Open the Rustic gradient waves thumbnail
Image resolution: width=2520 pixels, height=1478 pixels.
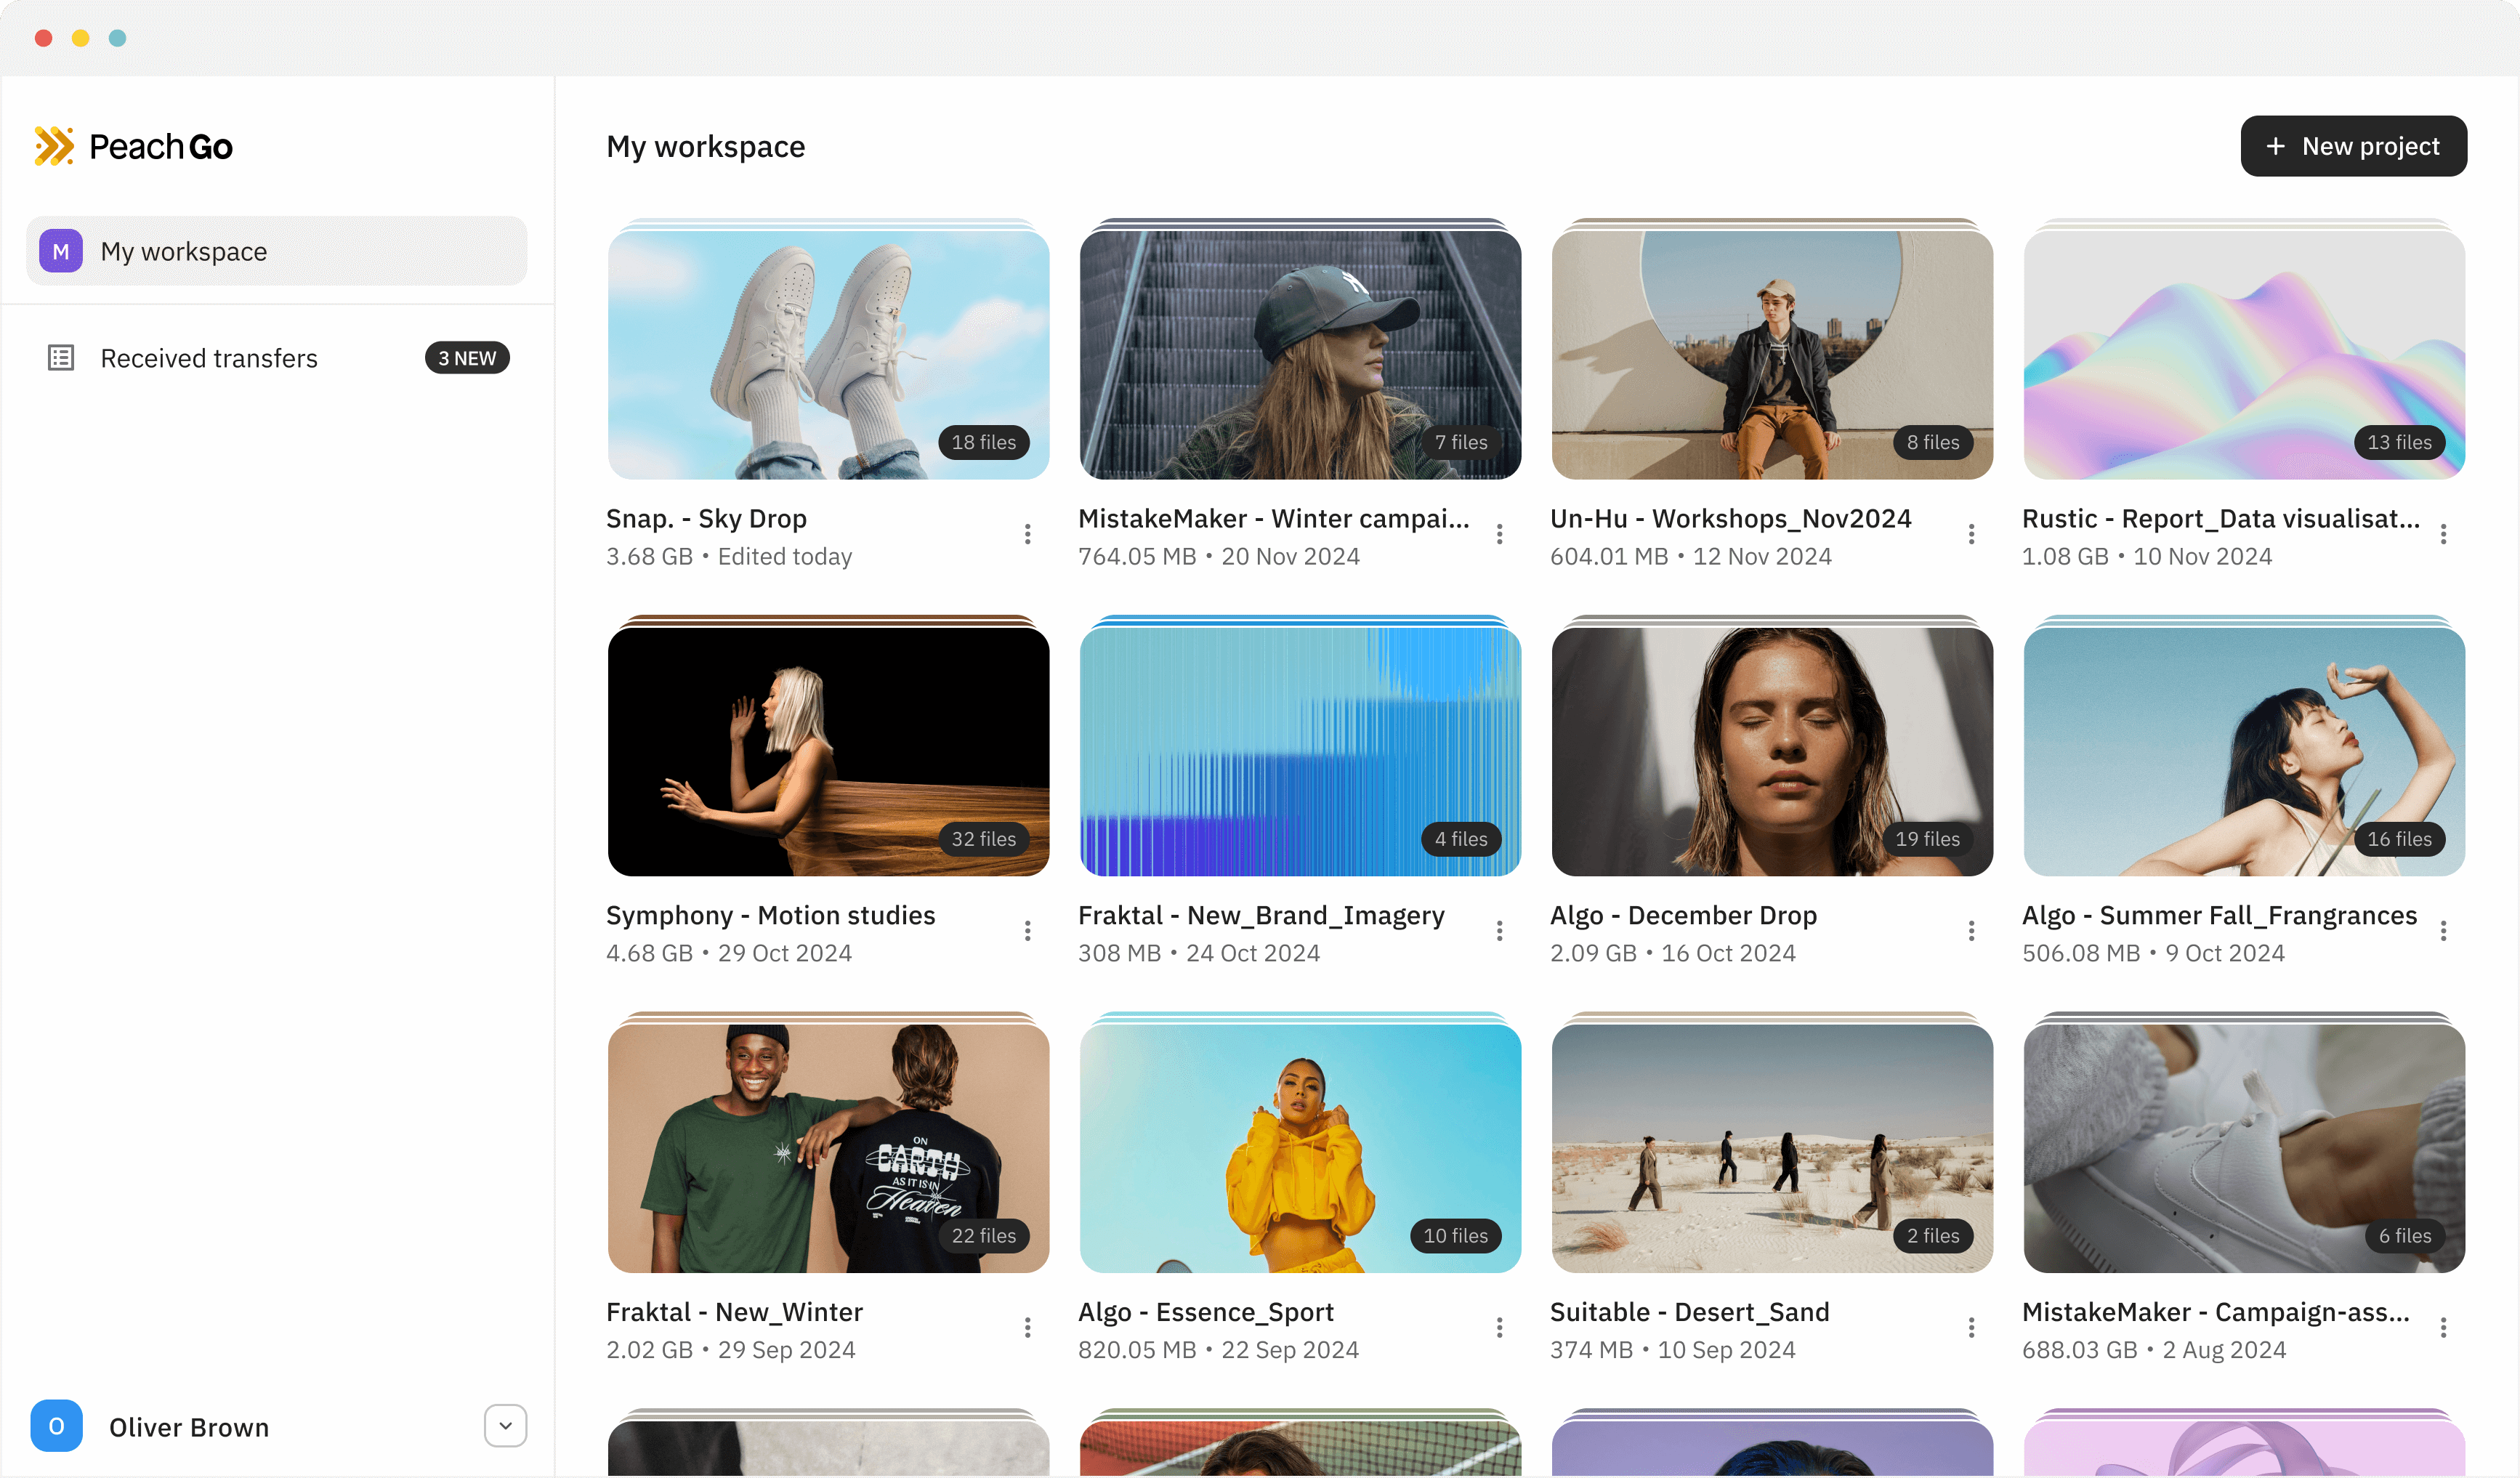point(2244,354)
